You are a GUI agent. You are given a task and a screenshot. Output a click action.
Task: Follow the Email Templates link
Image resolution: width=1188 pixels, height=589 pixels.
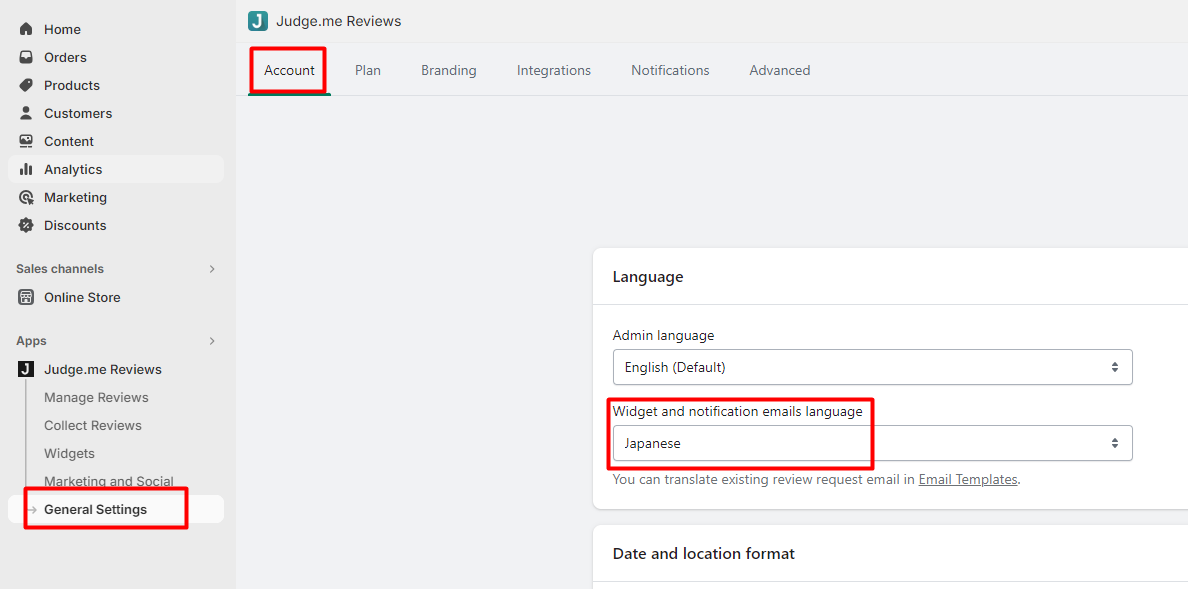(x=968, y=480)
